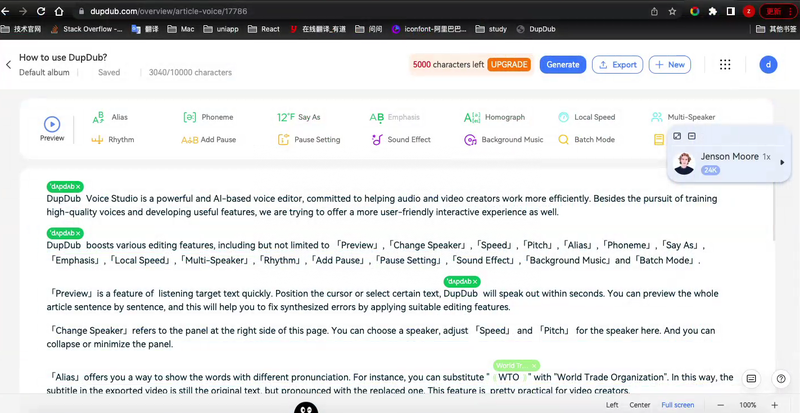Open the Multi-Speaker tool
800x413 pixels.
(683, 117)
